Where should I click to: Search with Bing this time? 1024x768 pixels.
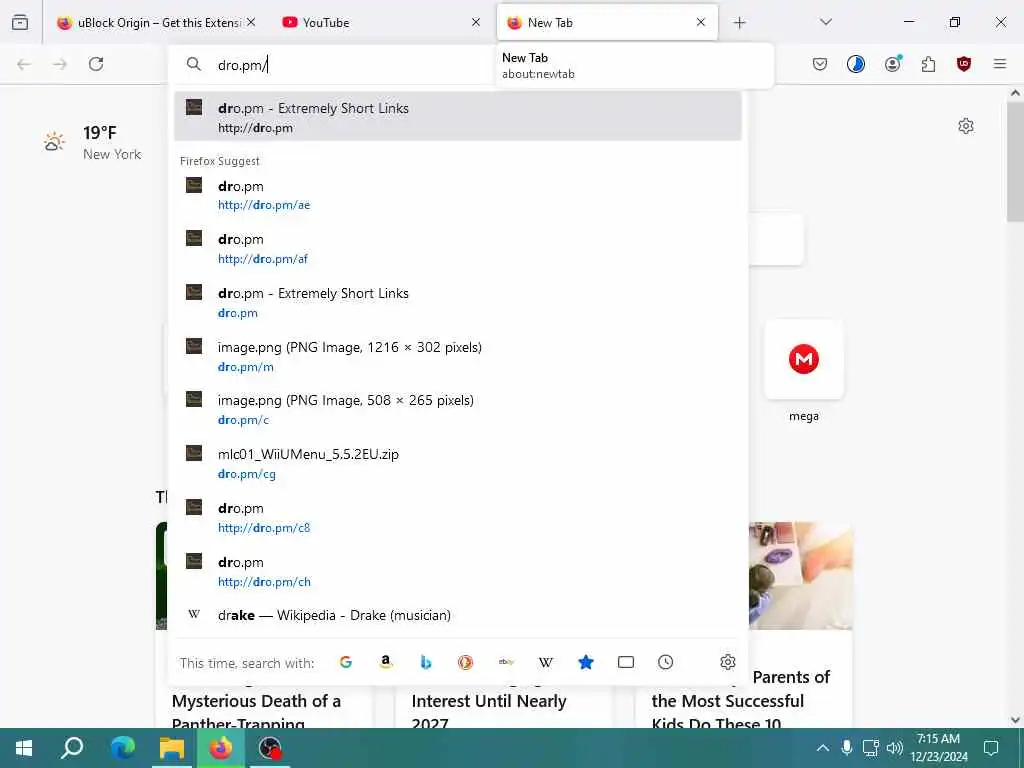(x=426, y=662)
